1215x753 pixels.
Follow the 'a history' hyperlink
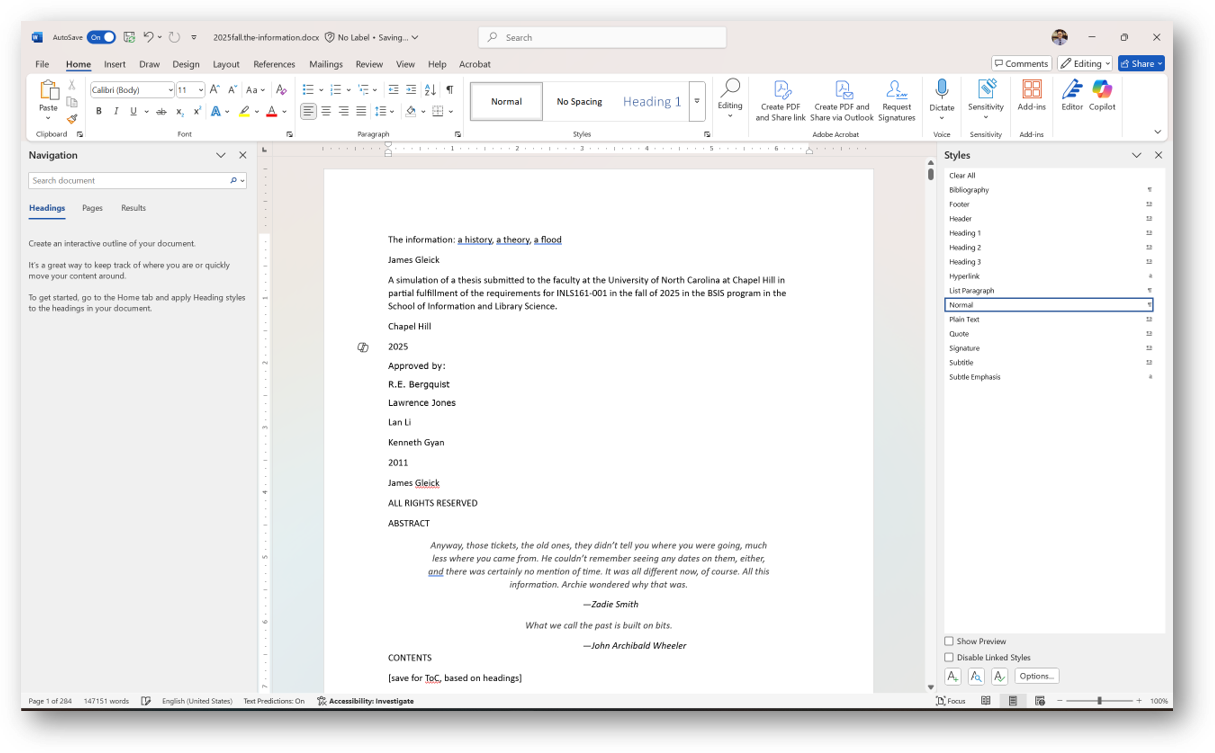coord(474,239)
